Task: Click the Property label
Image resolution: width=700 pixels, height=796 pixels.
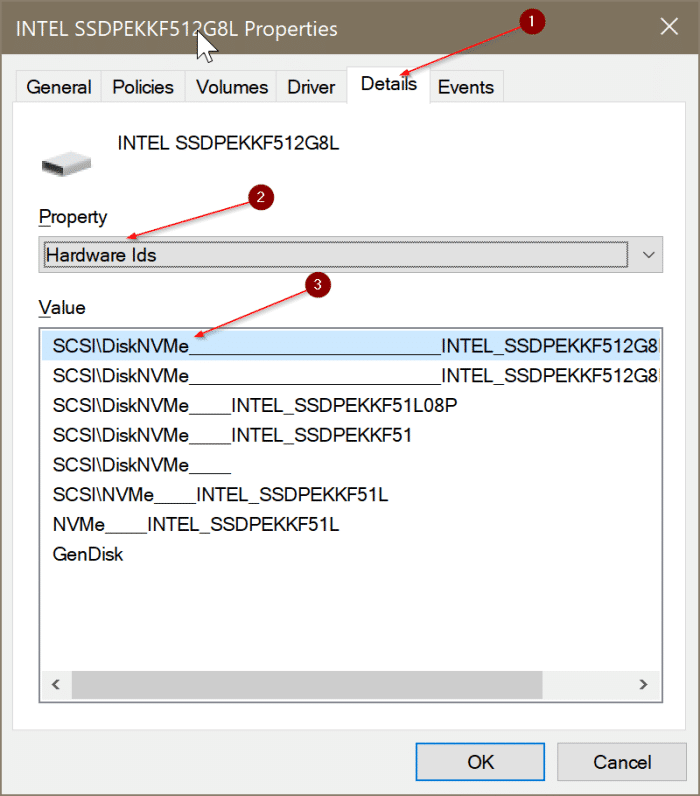Action: pyautogui.click(x=73, y=217)
